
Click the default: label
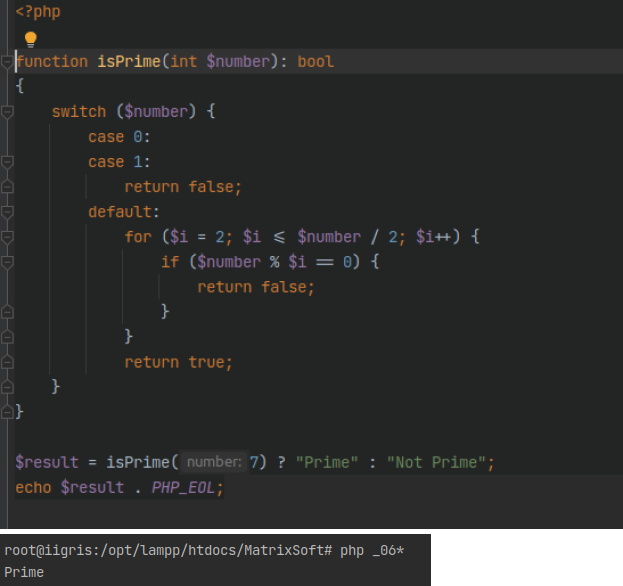pos(124,212)
